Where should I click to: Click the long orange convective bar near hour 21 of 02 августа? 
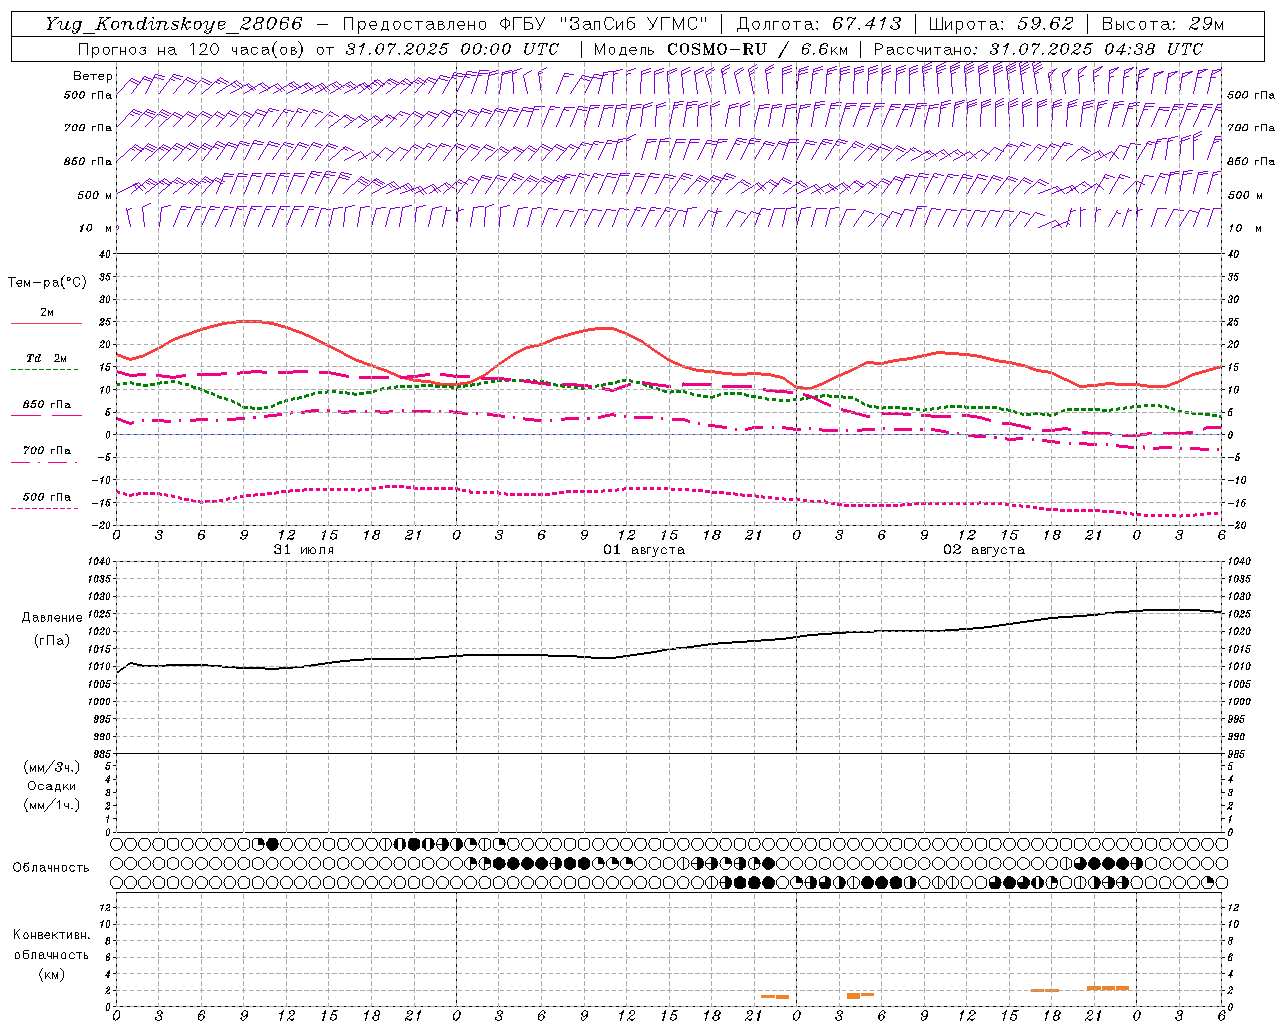[x=1108, y=988]
